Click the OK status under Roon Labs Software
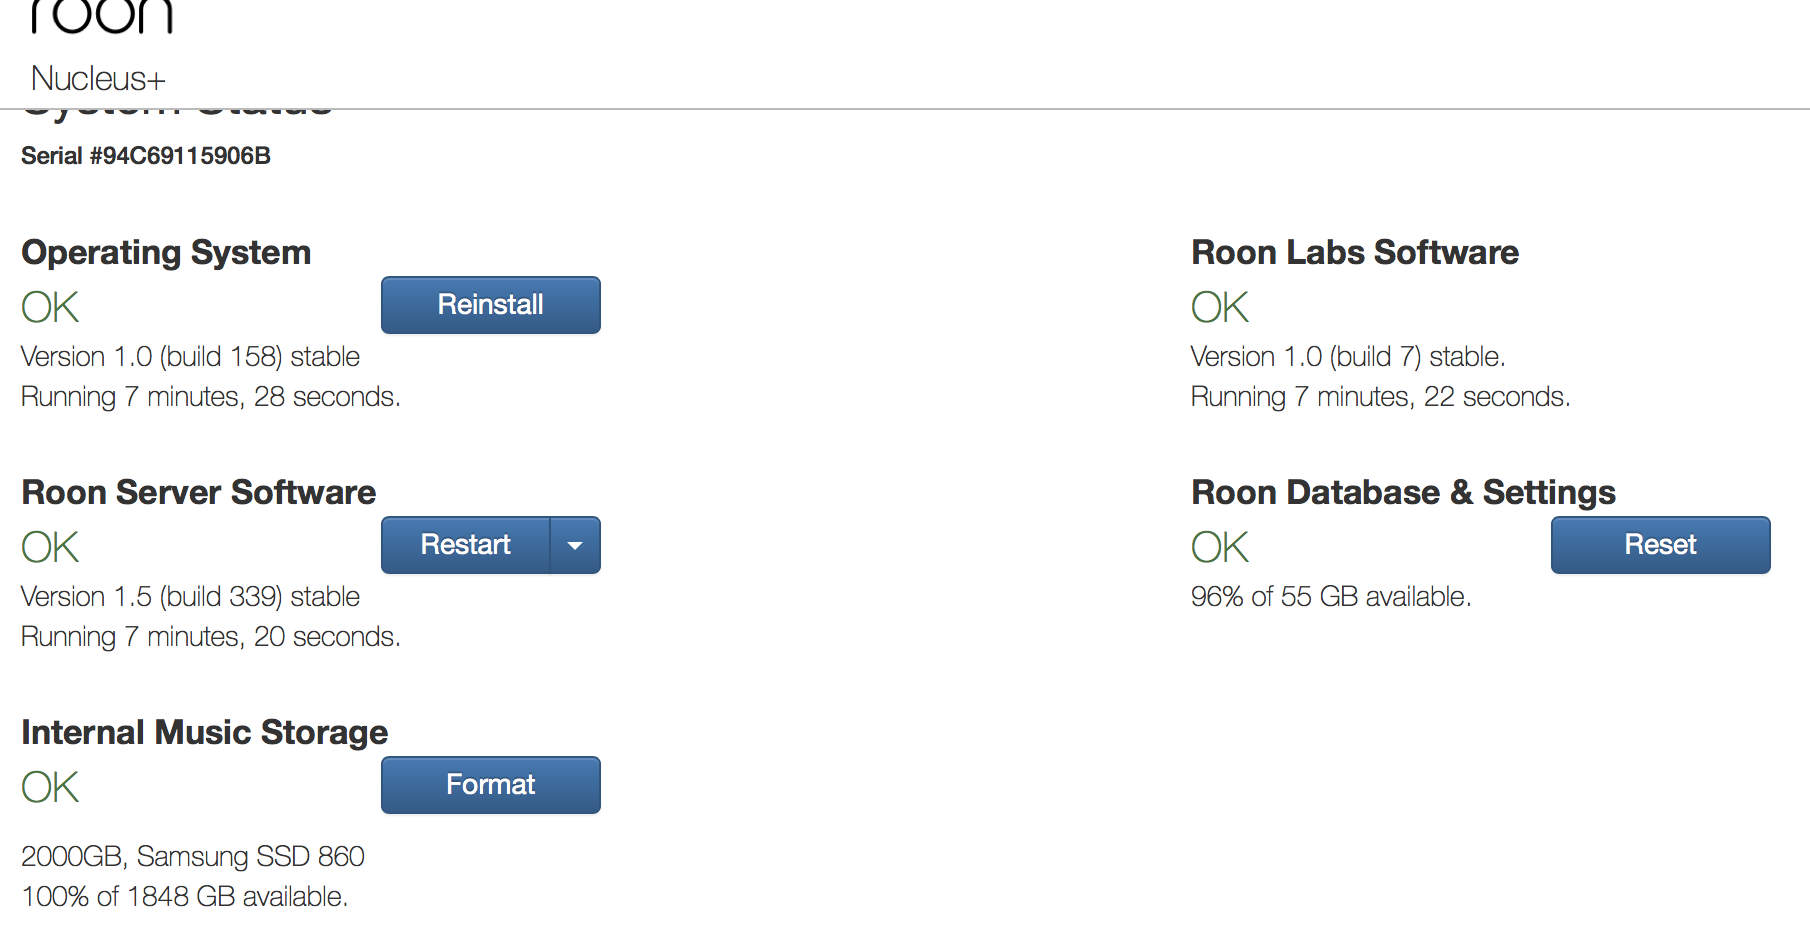1810x950 pixels. [1220, 307]
